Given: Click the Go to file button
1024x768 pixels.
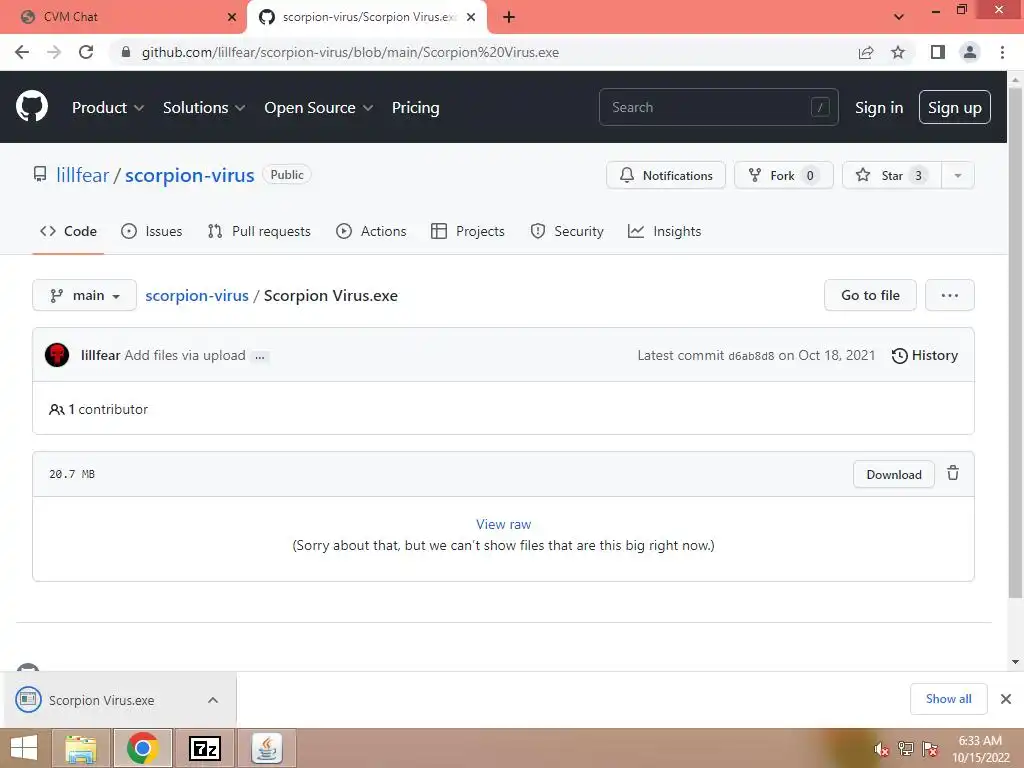Looking at the screenshot, I should pyautogui.click(x=870, y=295).
